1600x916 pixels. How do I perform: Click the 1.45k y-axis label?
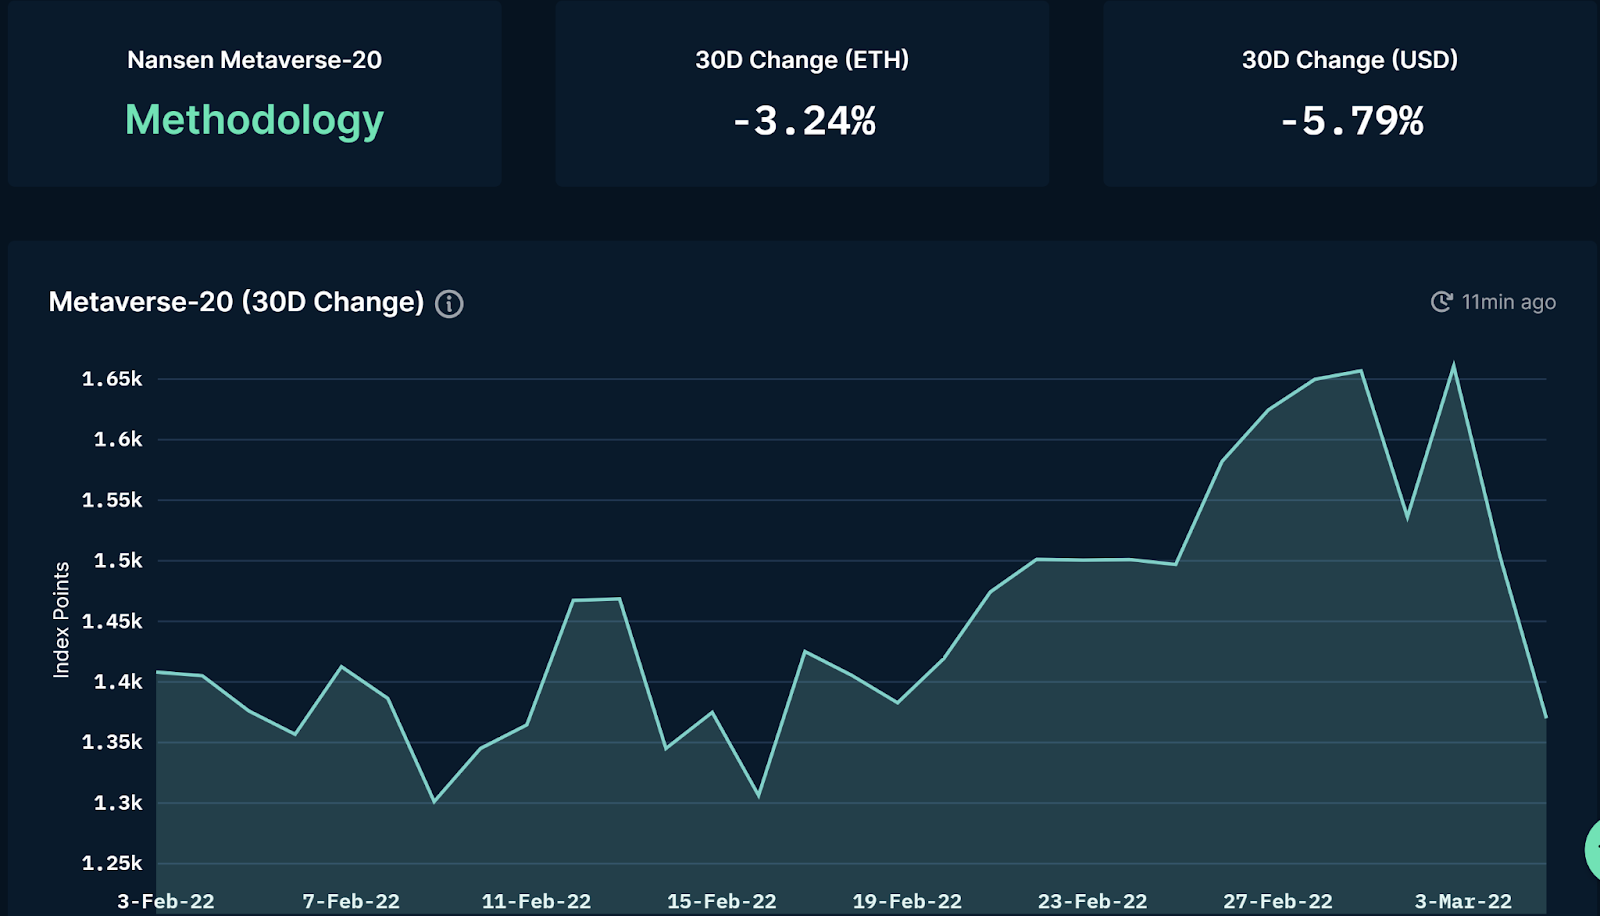[x=112, y=621]
